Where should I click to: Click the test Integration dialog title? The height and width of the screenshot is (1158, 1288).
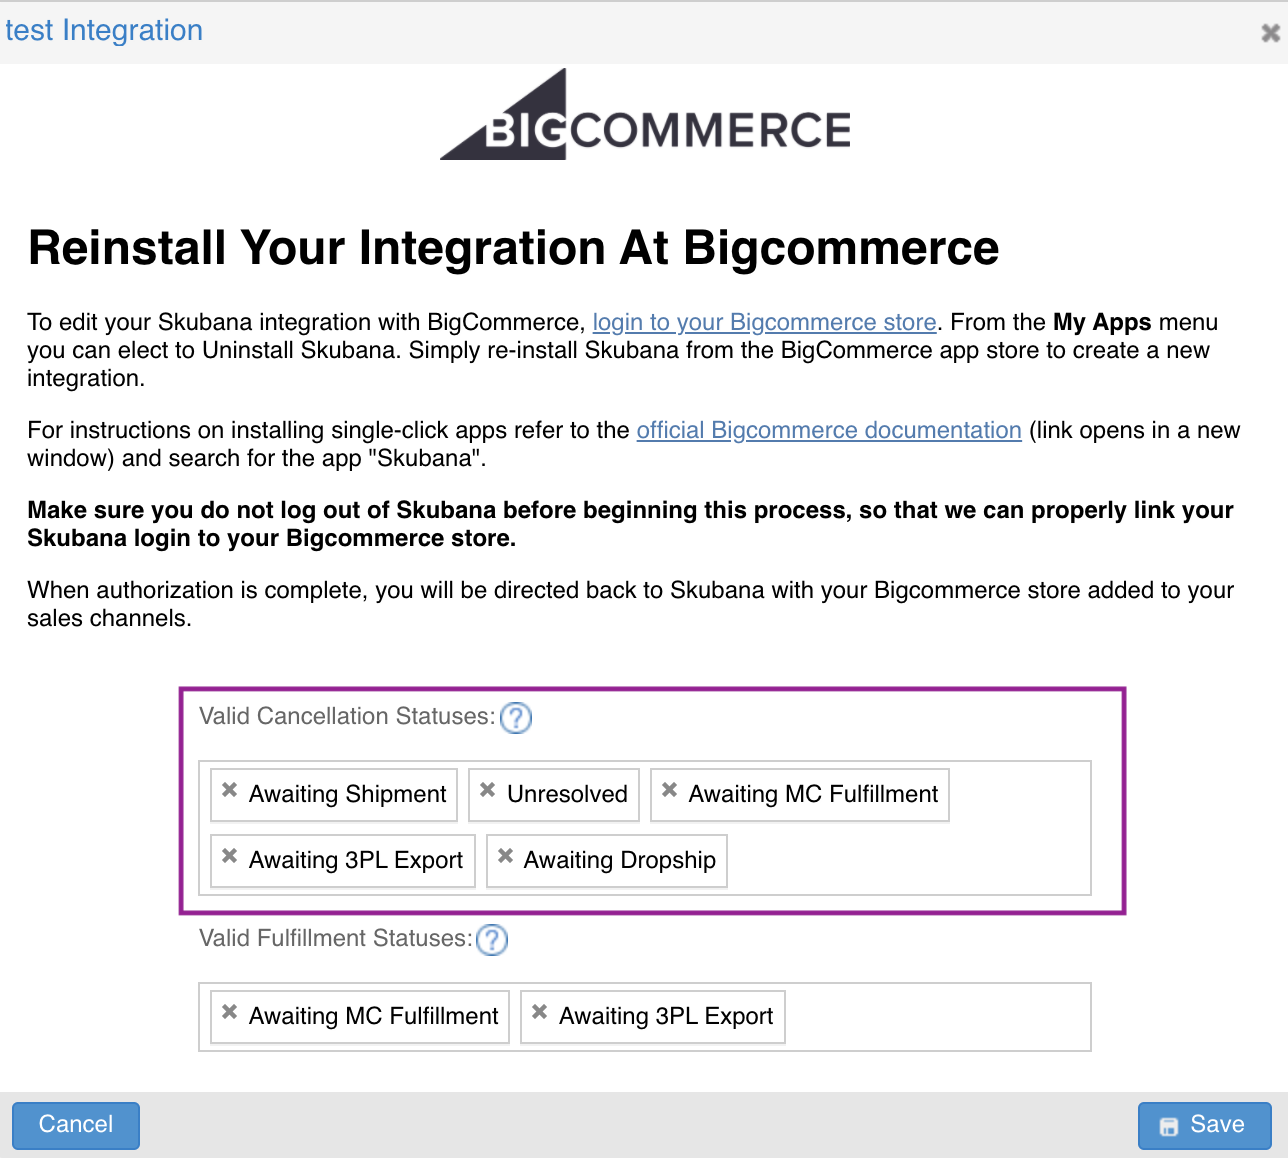coord(104,30)
